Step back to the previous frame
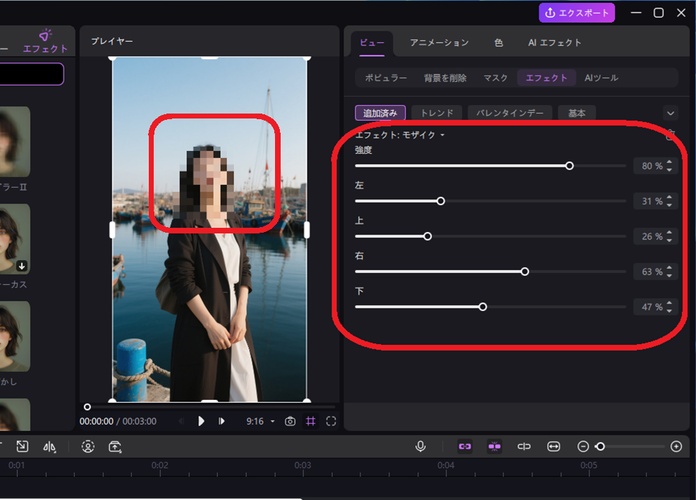 [x=182, y=421]
